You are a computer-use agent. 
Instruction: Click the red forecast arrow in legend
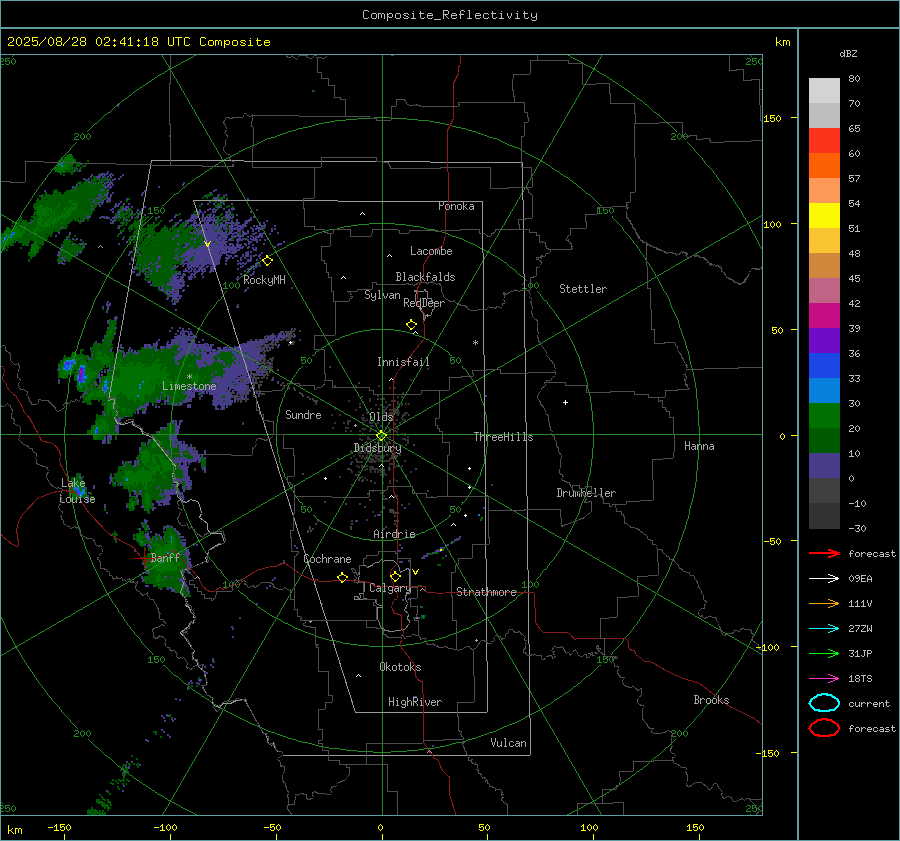point(824,553)
